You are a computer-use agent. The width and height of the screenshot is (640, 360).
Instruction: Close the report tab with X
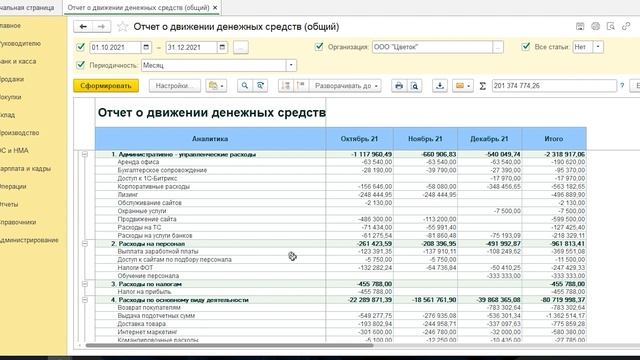(x=215, y=8)
